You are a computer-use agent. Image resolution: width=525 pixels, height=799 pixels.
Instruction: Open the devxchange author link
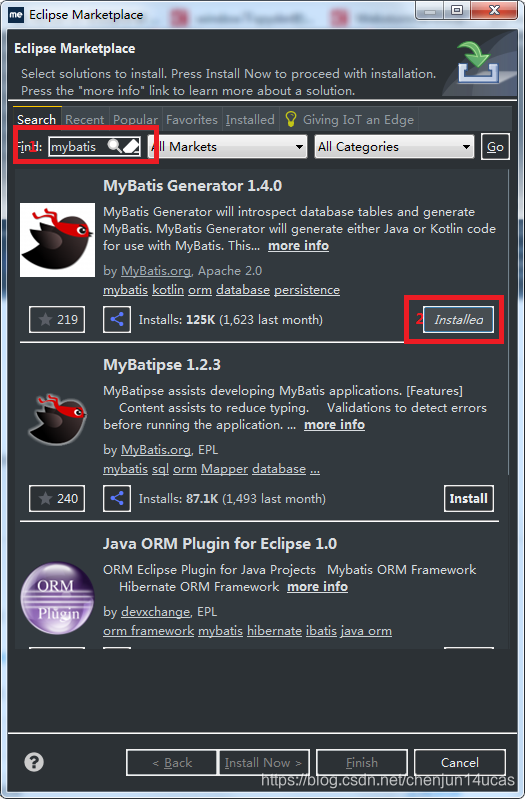pyautogui.click(x=155, y=611)
